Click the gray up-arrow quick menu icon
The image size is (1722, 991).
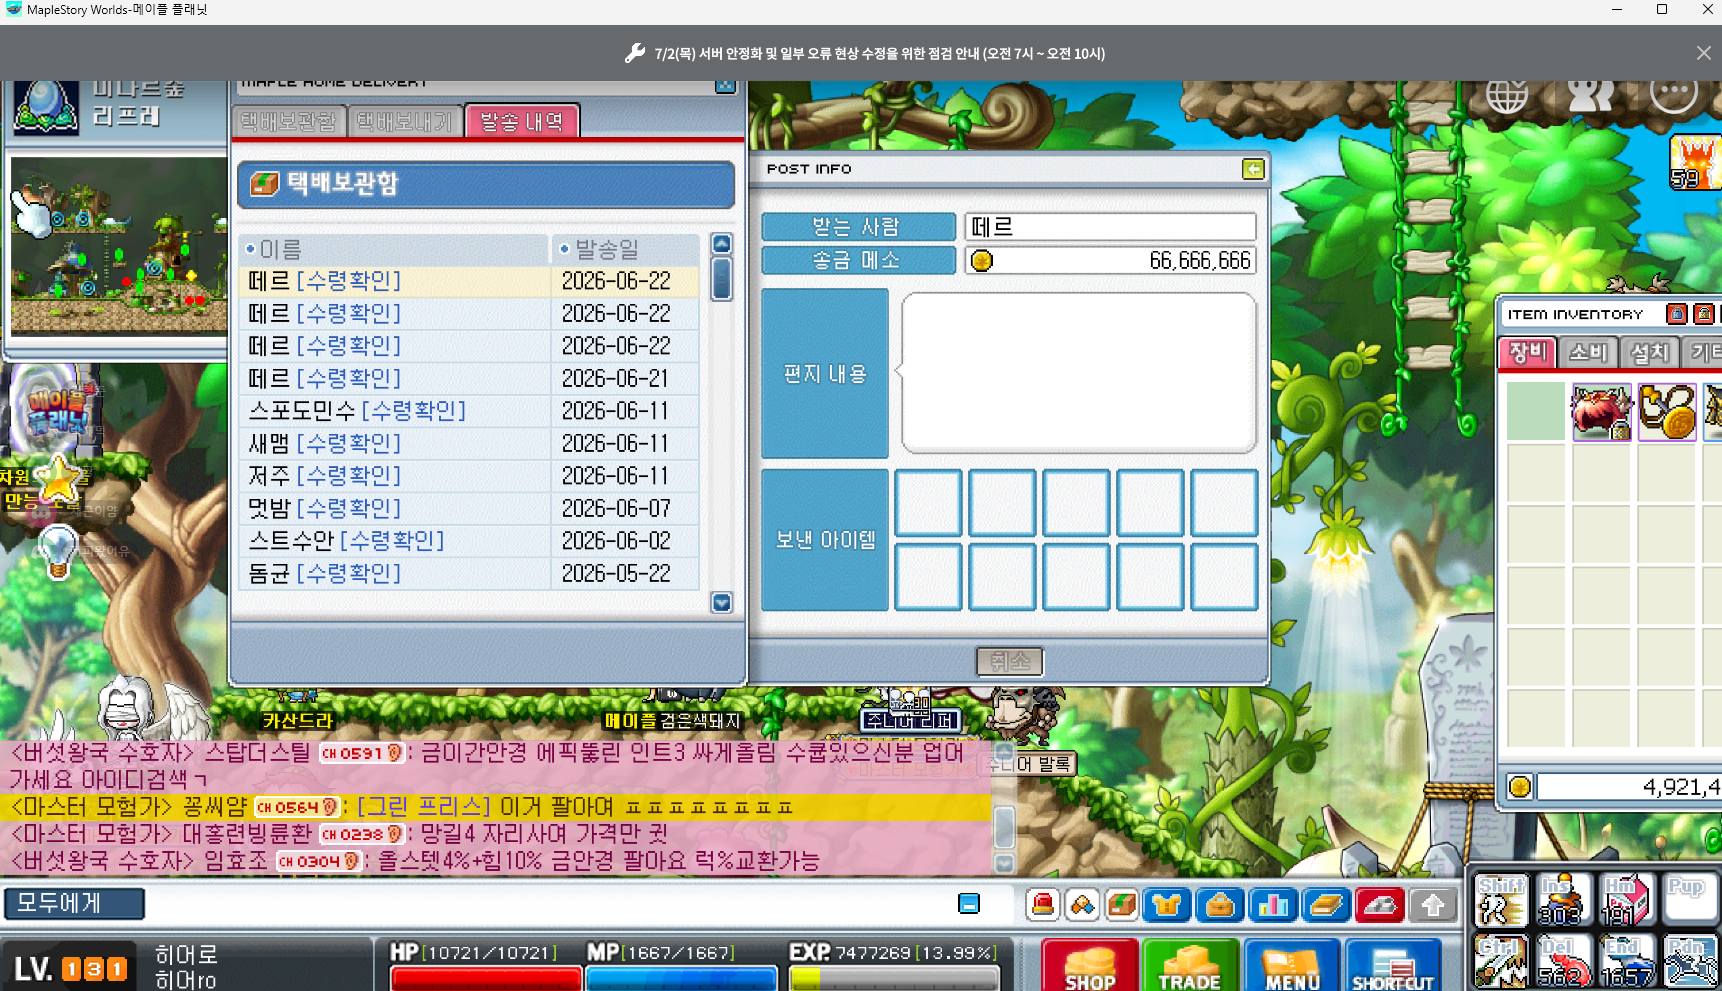1433,906
